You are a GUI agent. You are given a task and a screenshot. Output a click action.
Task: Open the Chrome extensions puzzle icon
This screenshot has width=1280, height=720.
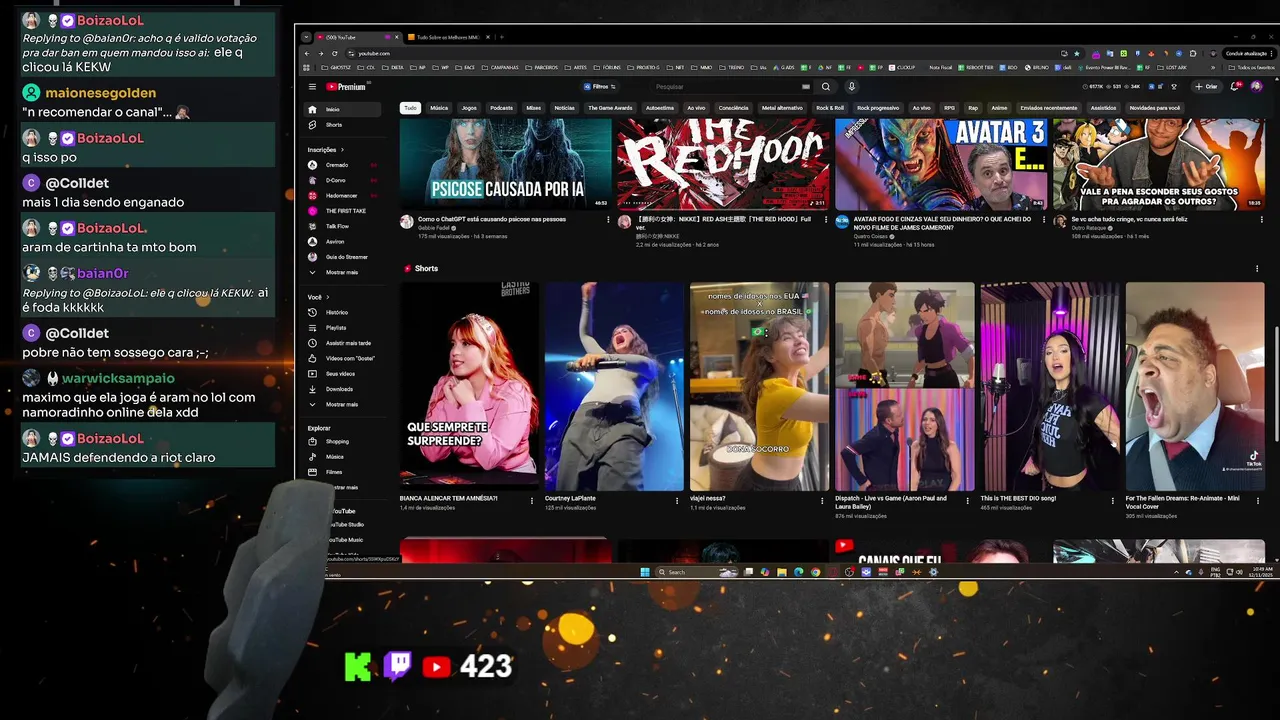click(x=1193, y=53)
